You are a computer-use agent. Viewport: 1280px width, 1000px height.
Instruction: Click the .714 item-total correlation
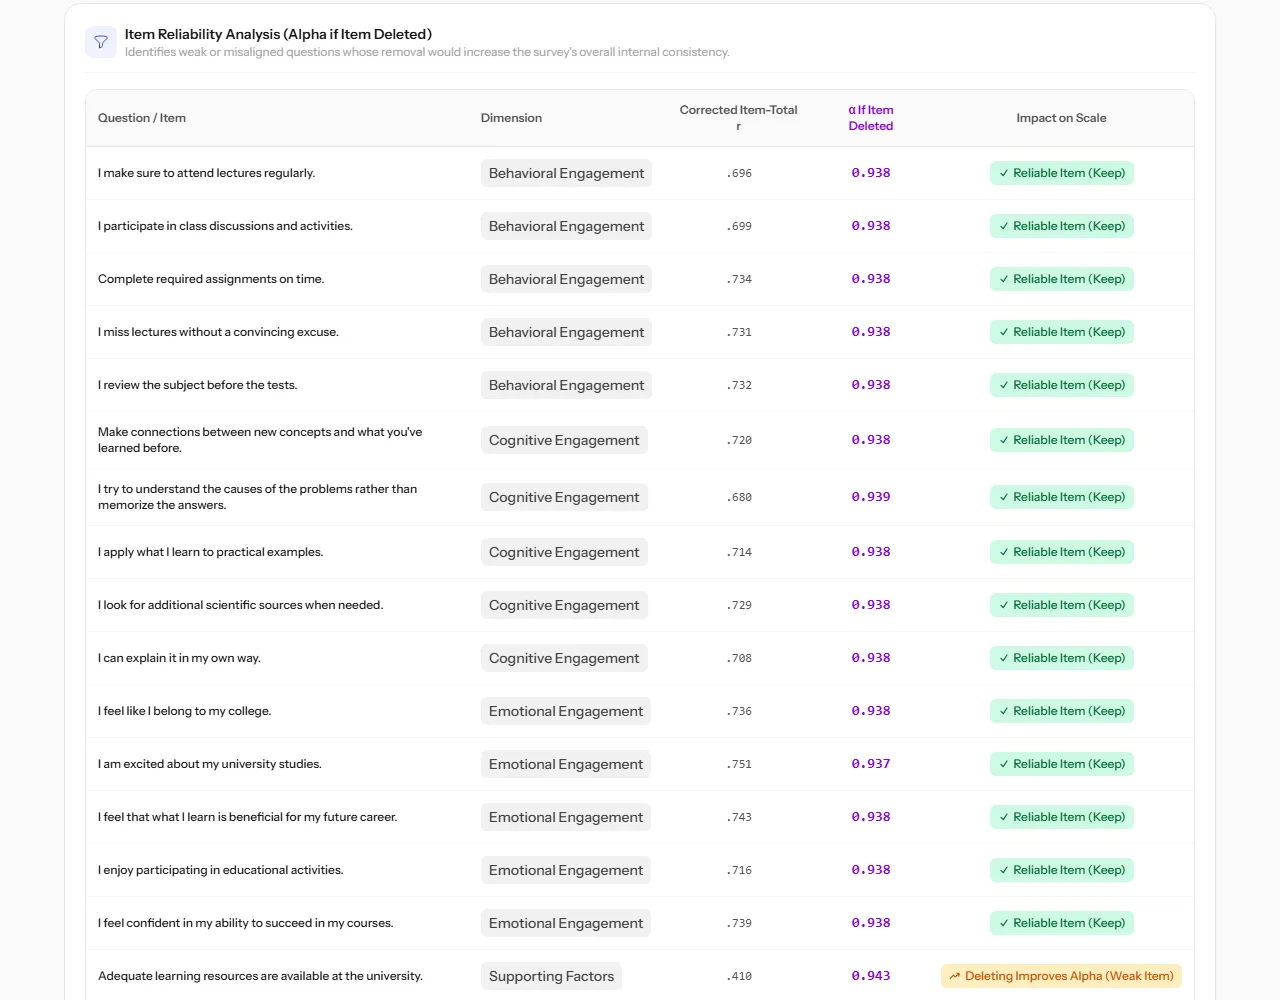point(739,552)
